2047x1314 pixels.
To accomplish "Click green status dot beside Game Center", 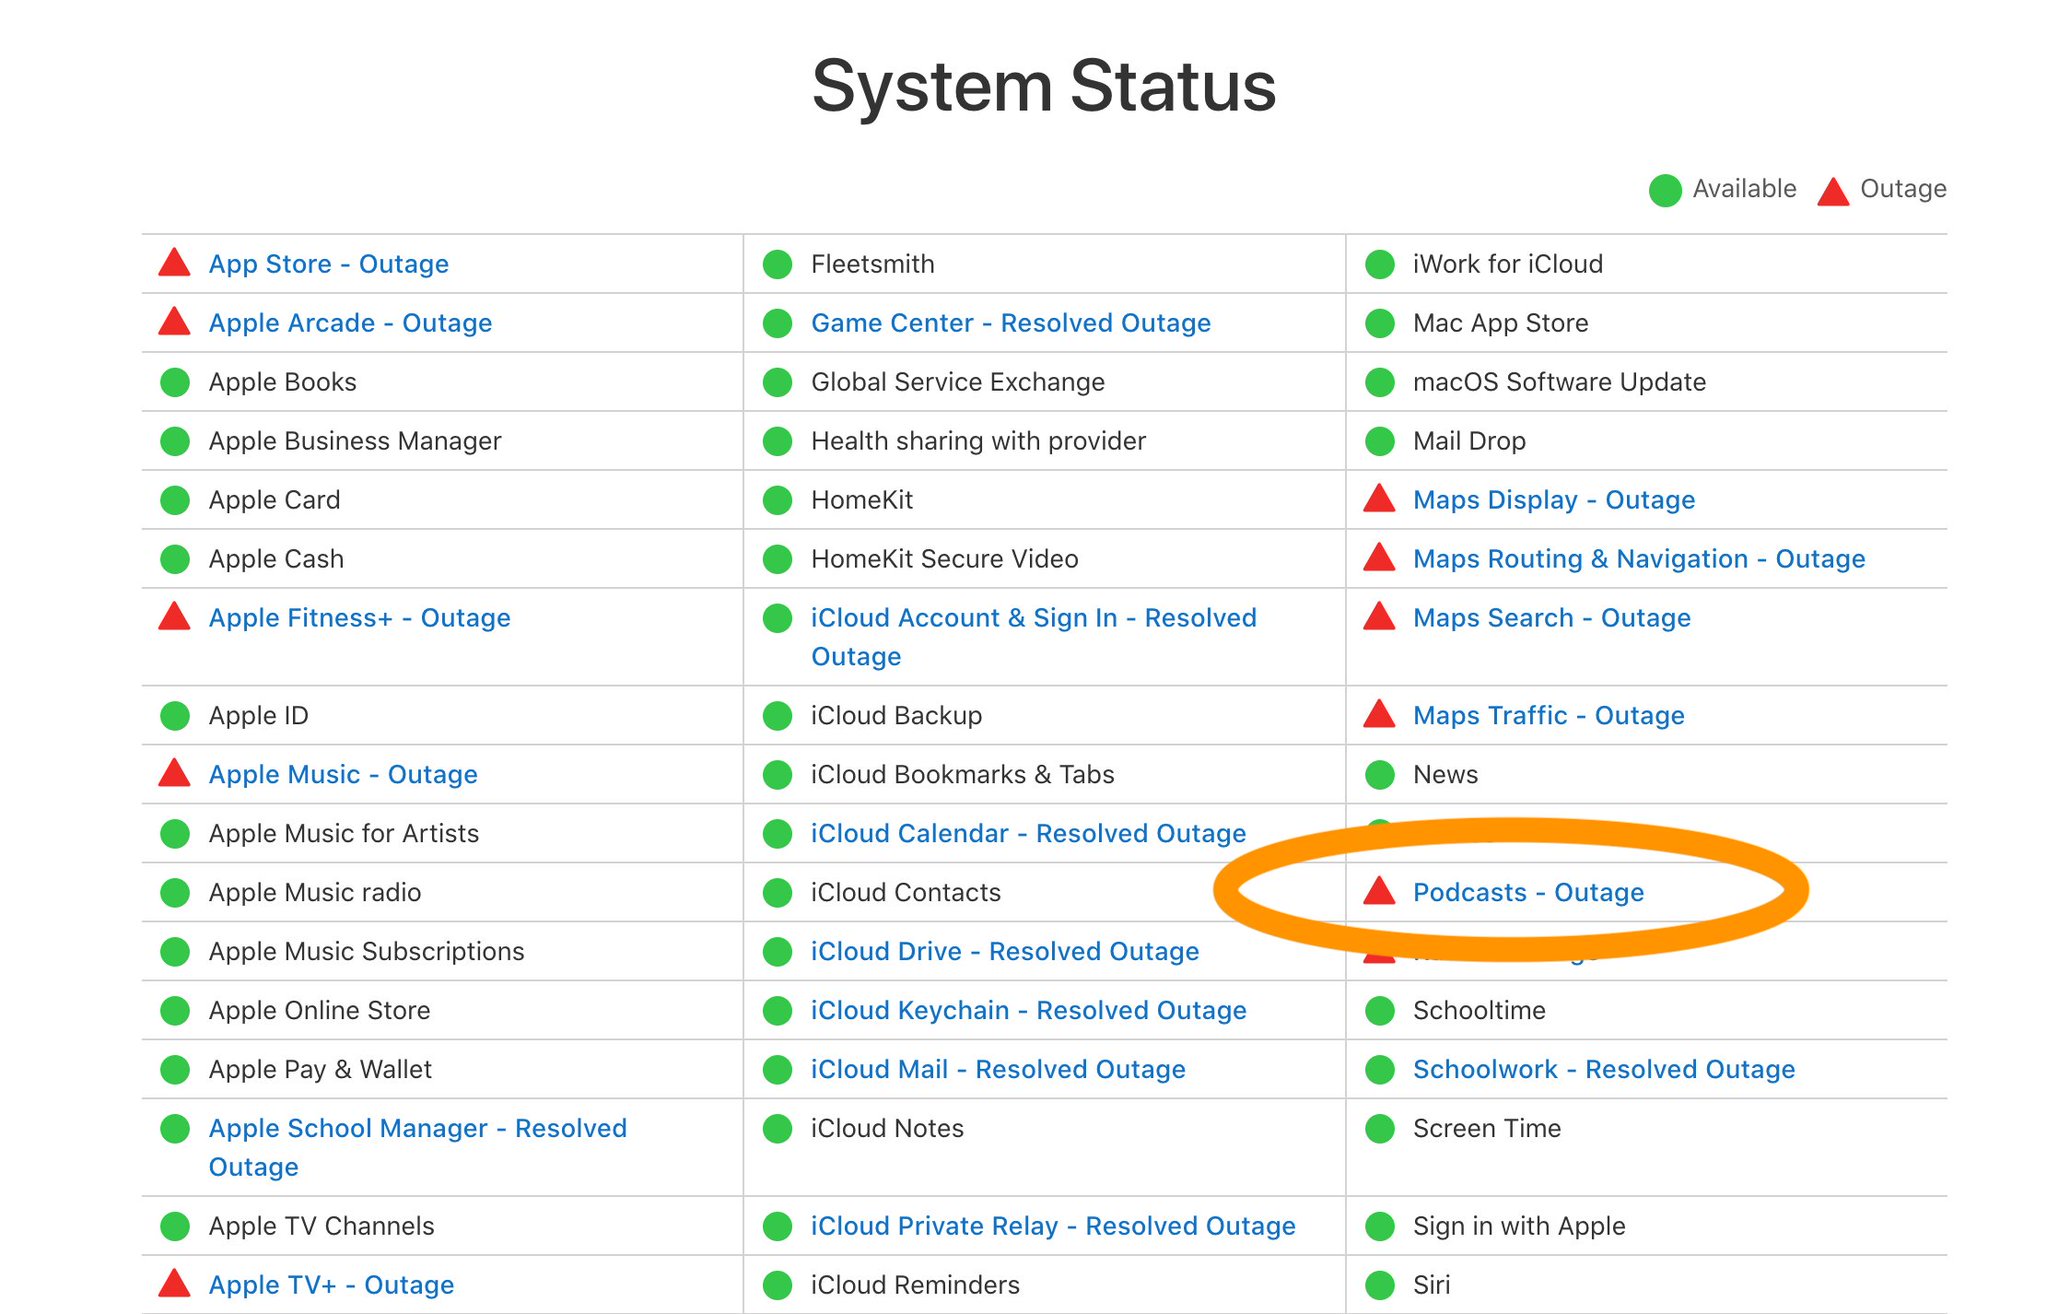I will [777, 323].
